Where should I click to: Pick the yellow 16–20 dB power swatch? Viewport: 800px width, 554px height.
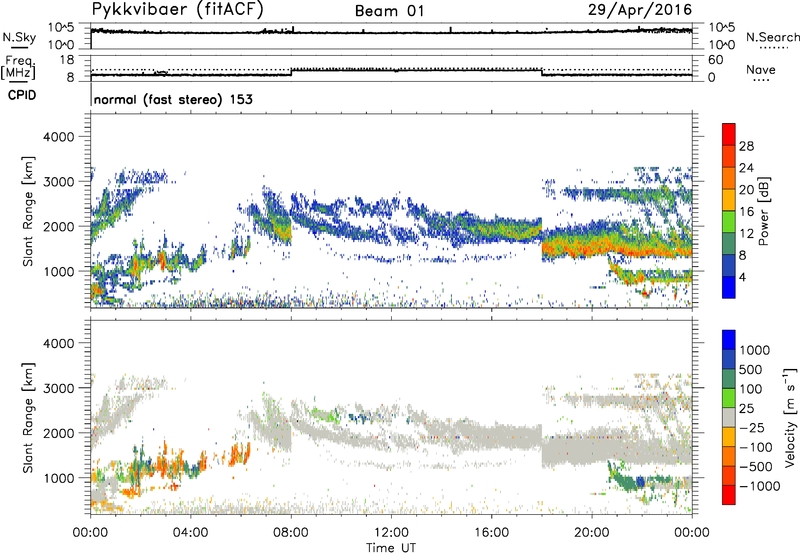click(729, 200)
